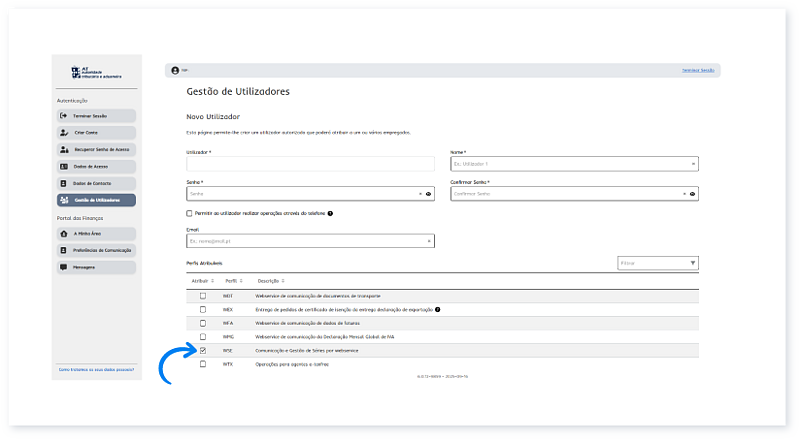Click the user avatar icon in header
This screenshot has height=440, width=800.
[x=175, y=70]
